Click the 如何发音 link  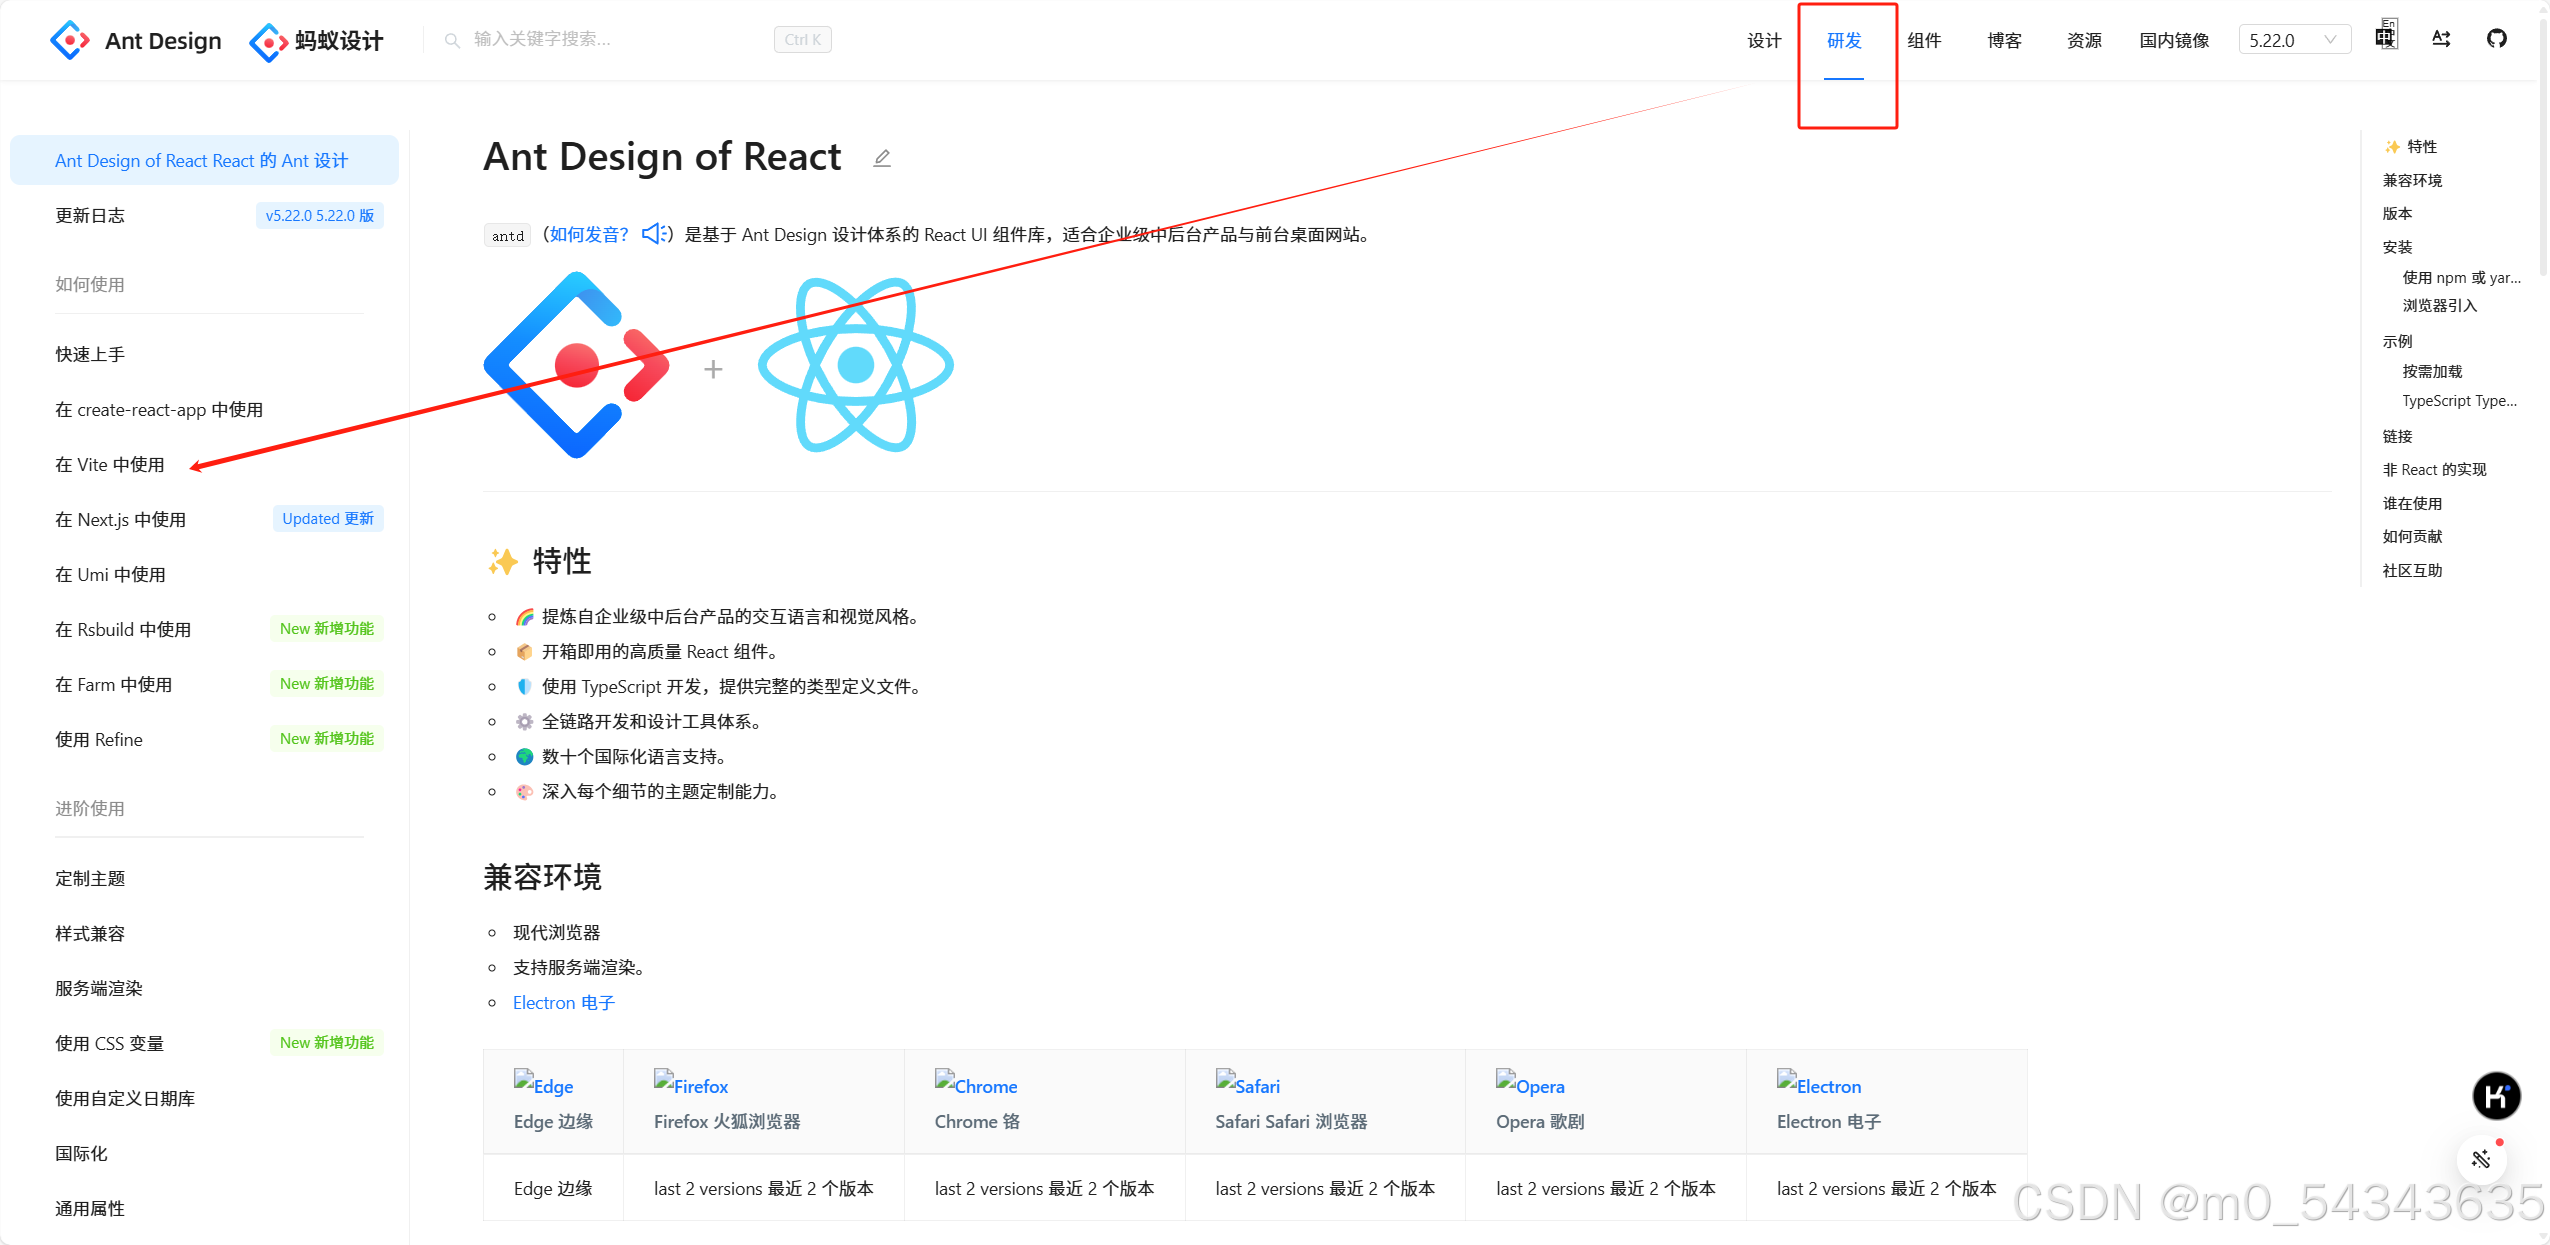(x=589, y=234)
